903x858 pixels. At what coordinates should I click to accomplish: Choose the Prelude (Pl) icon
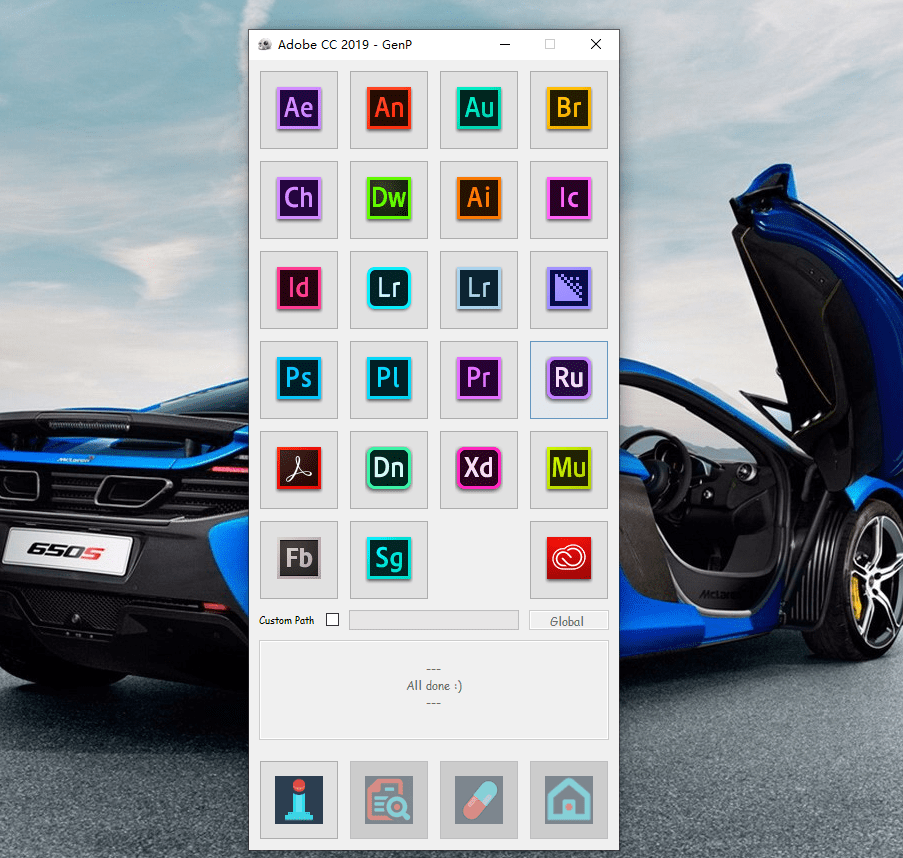[389, 379]
